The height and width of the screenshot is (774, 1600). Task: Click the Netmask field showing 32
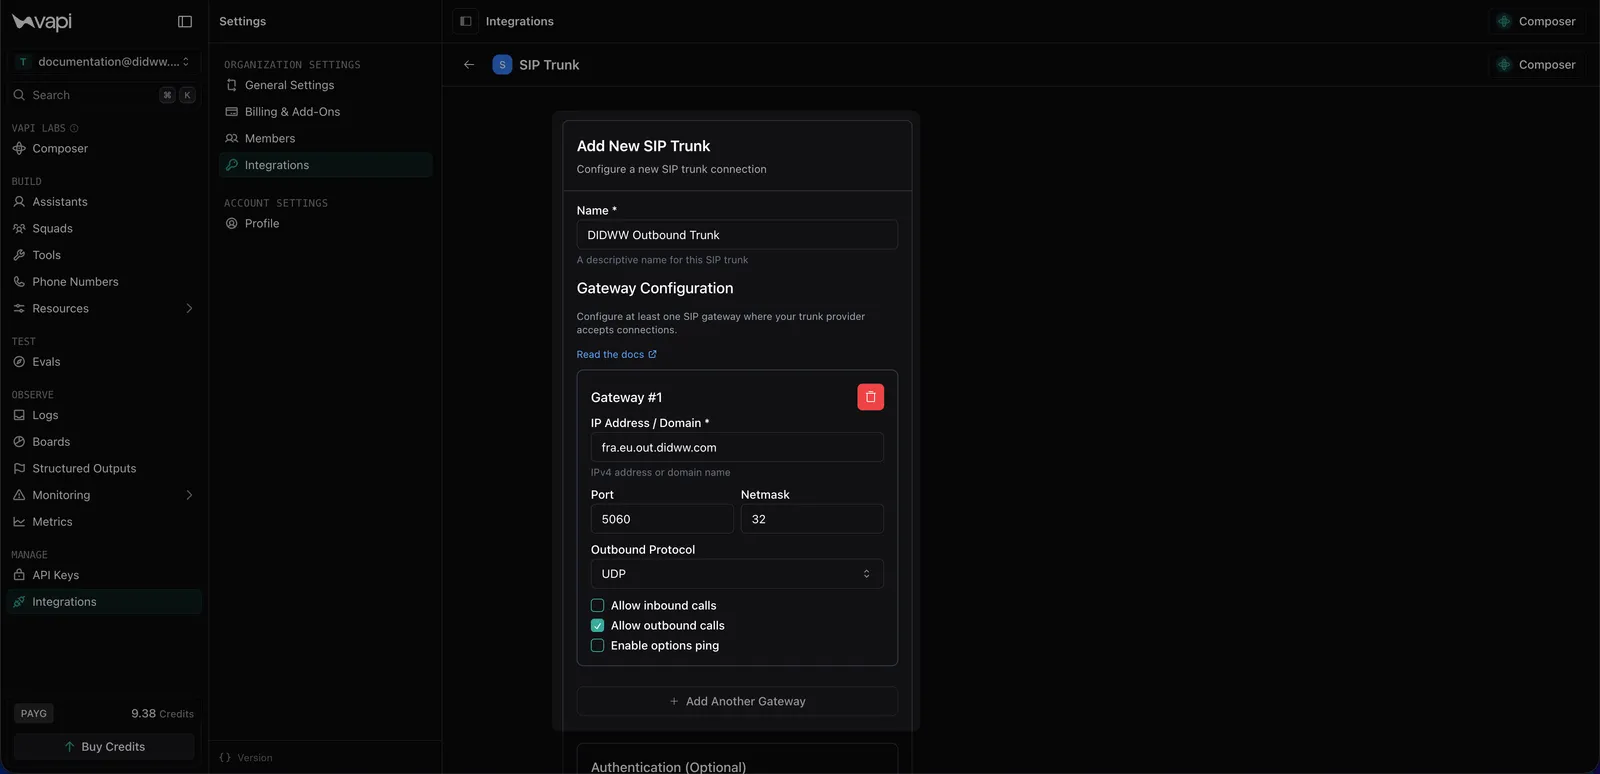click(x=812, y=519)
